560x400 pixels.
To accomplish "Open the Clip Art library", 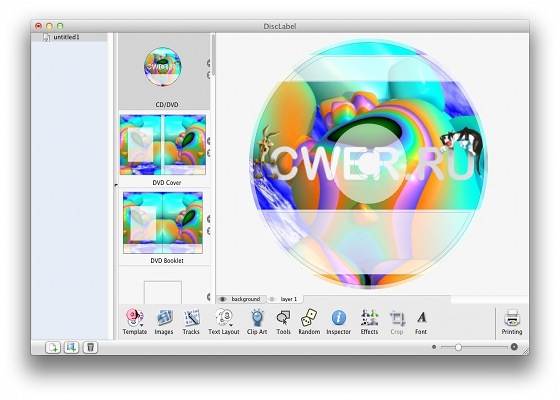I will coord(257,322).
